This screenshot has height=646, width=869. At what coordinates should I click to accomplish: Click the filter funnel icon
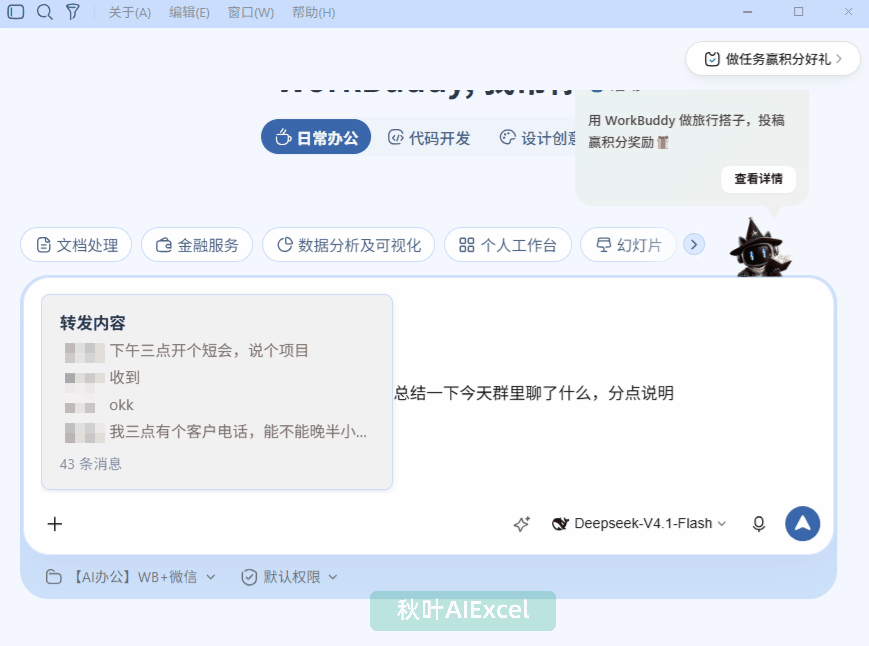(73, 12)
